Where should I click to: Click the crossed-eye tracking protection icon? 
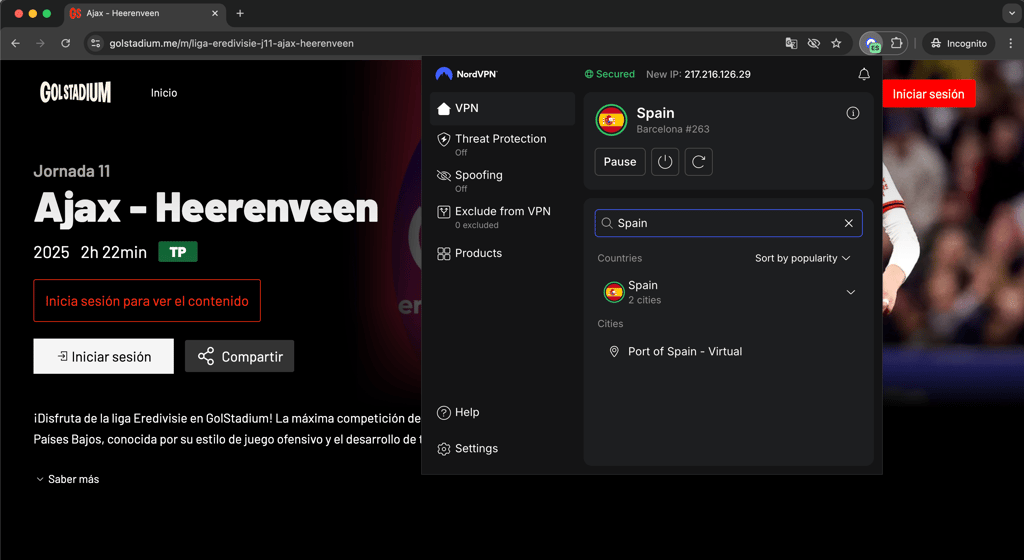[x=814, y=43]
